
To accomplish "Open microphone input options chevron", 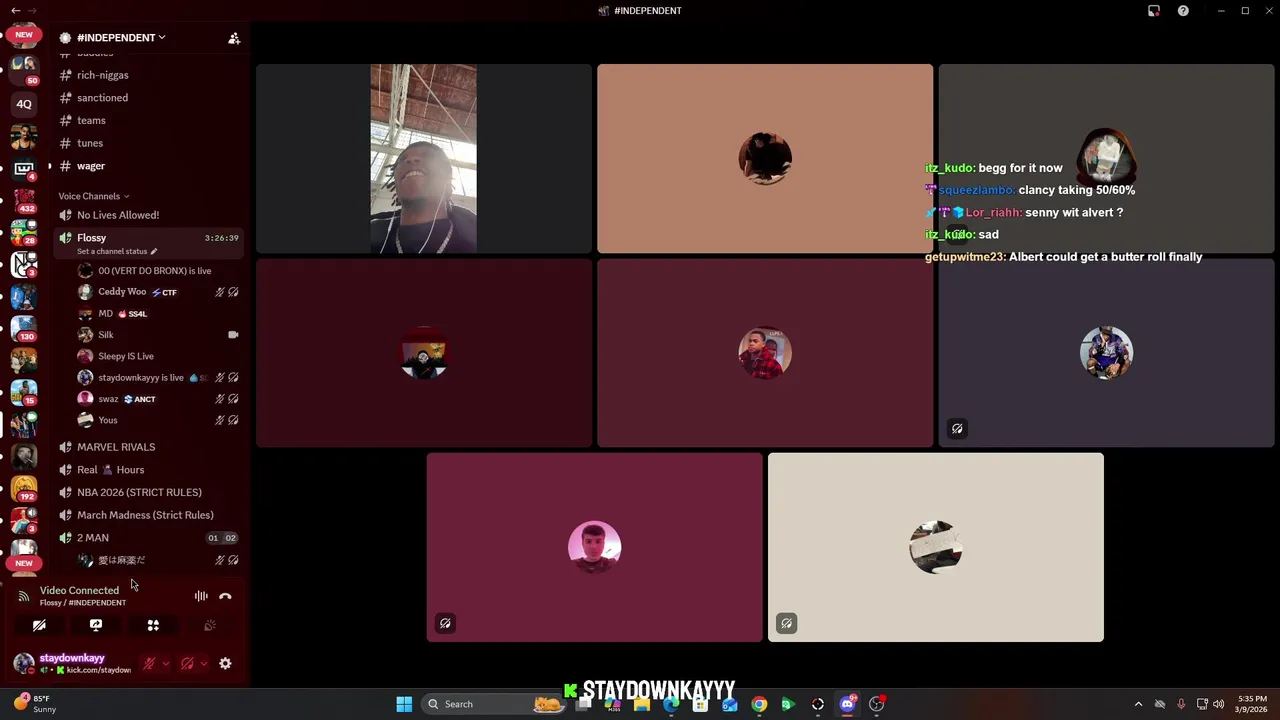I will [x=166, y=663].
